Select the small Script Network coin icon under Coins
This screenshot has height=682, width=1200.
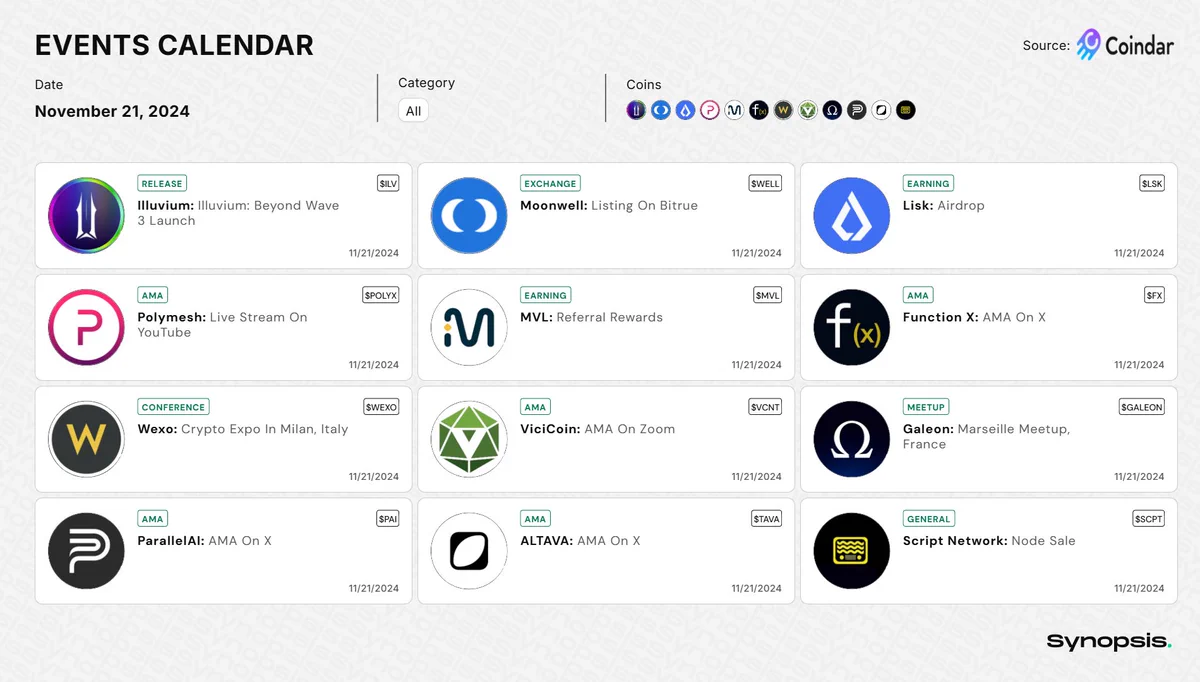[905, 110]
